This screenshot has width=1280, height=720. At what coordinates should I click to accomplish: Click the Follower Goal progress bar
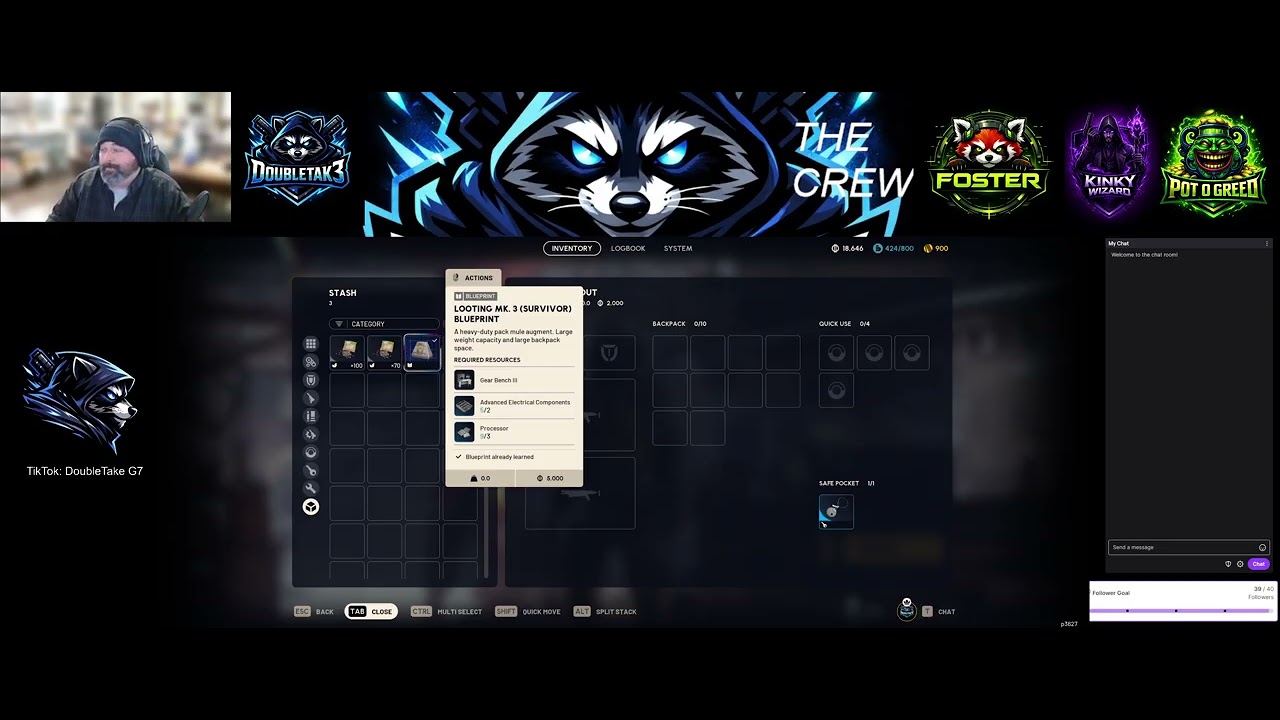1182,610
